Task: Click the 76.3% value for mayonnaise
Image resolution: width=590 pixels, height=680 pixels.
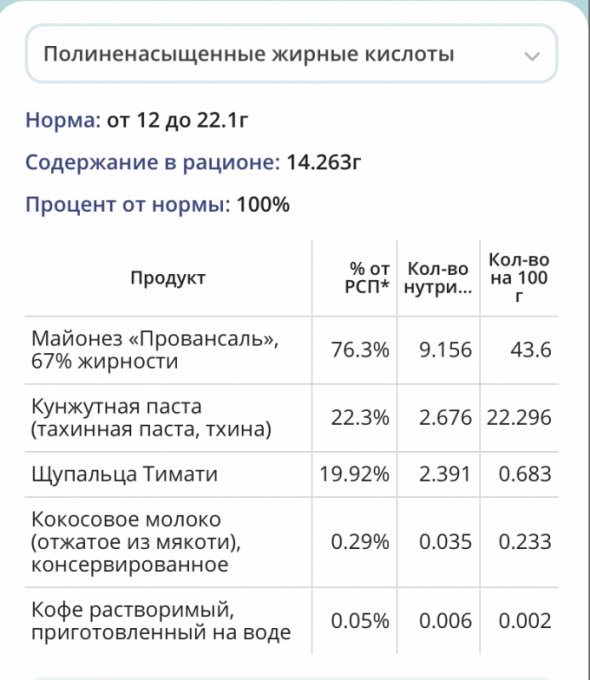Action: (360, 350)
